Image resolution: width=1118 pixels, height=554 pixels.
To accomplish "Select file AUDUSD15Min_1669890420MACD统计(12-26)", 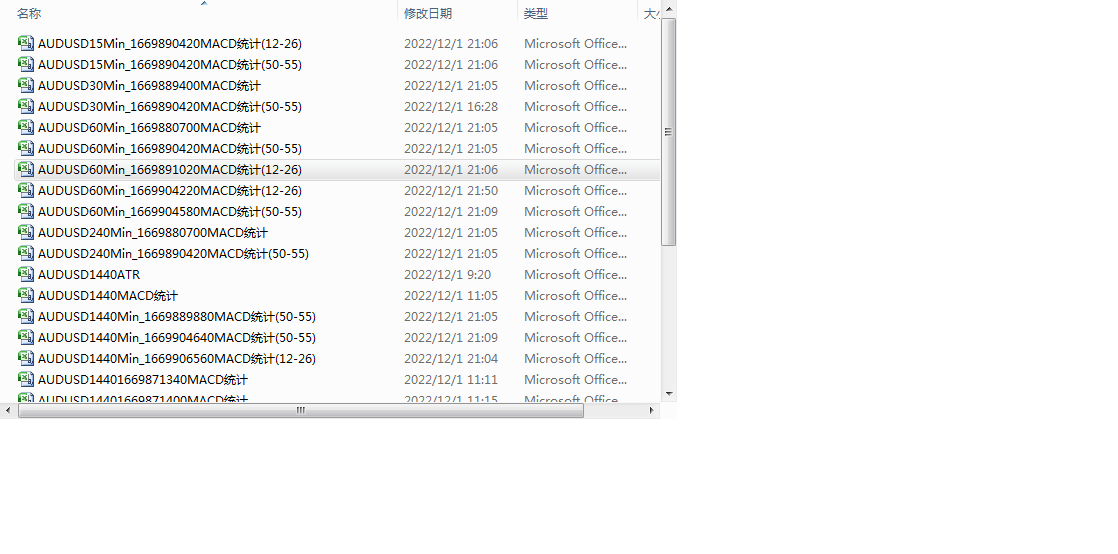I will pyautogui.click(x=170, y=43).
